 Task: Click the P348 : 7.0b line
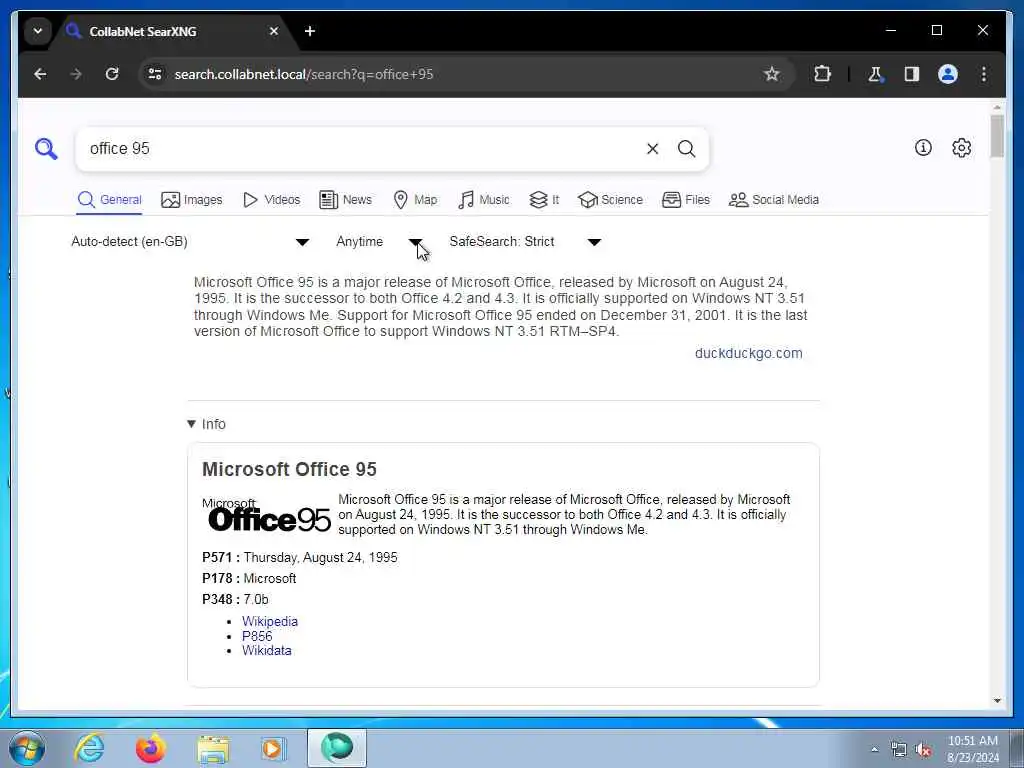tap(235, 599)
